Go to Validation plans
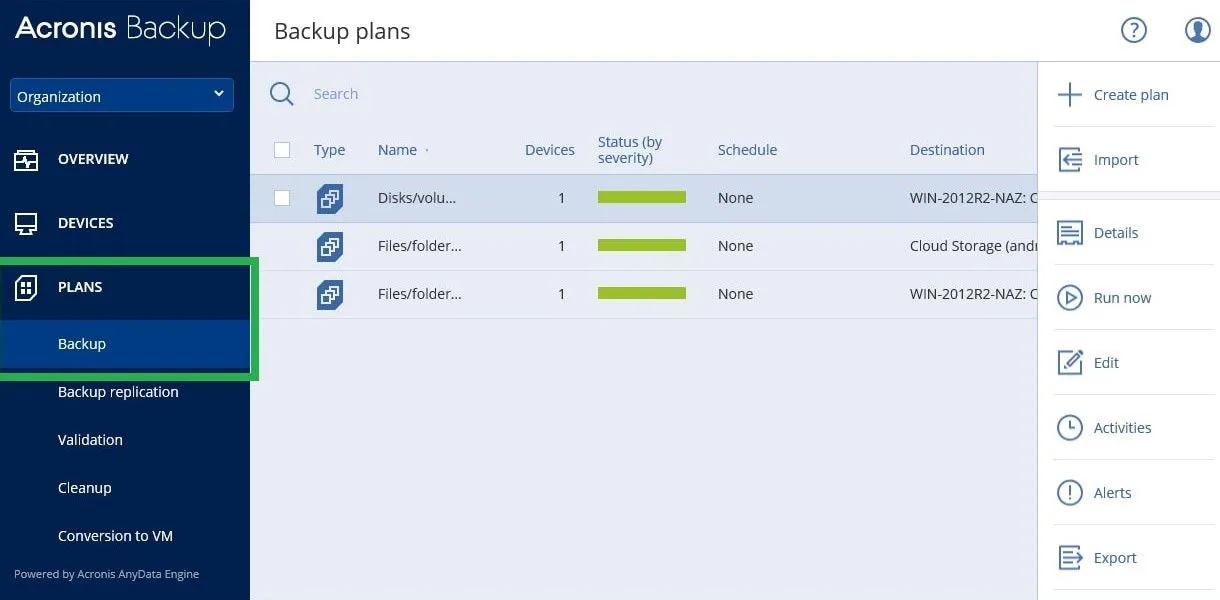This screenshot has height=600, width=1220. click(x=90, y=440)
